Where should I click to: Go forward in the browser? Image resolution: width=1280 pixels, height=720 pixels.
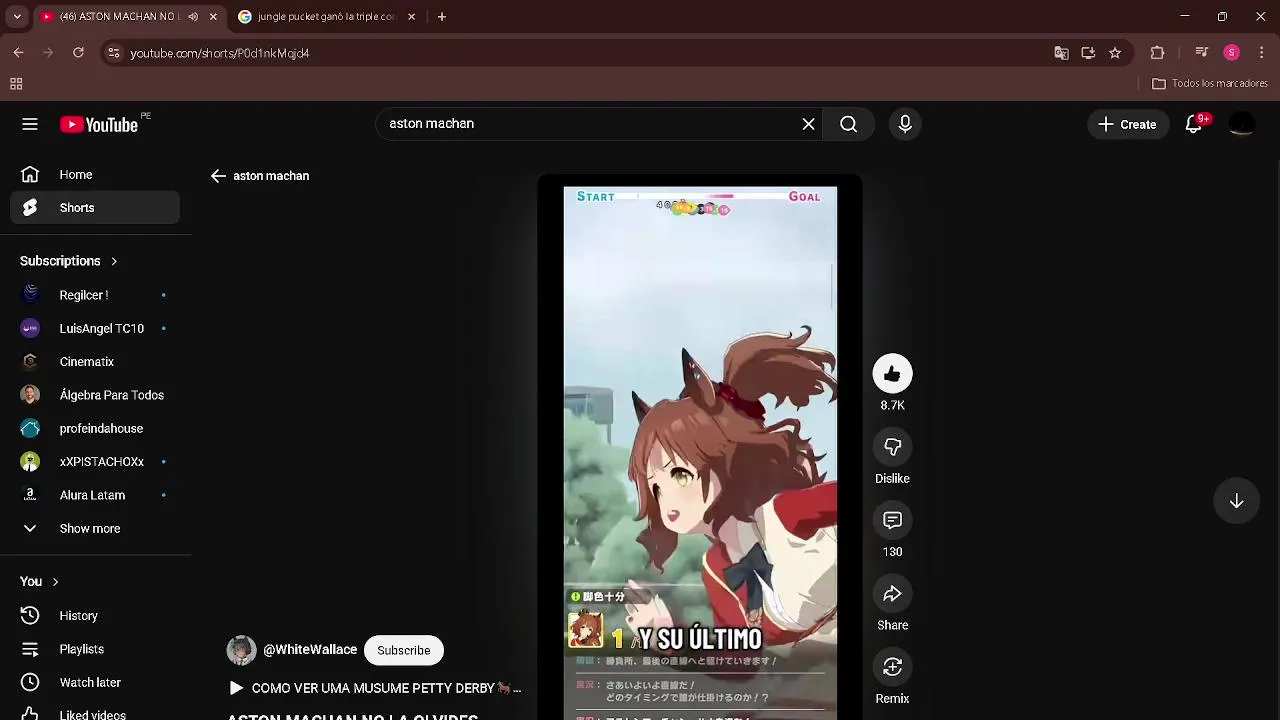coord(48,53)
